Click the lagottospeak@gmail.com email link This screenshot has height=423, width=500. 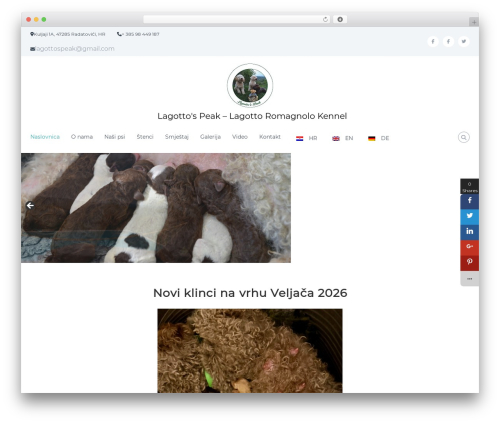tap(75, 49)
